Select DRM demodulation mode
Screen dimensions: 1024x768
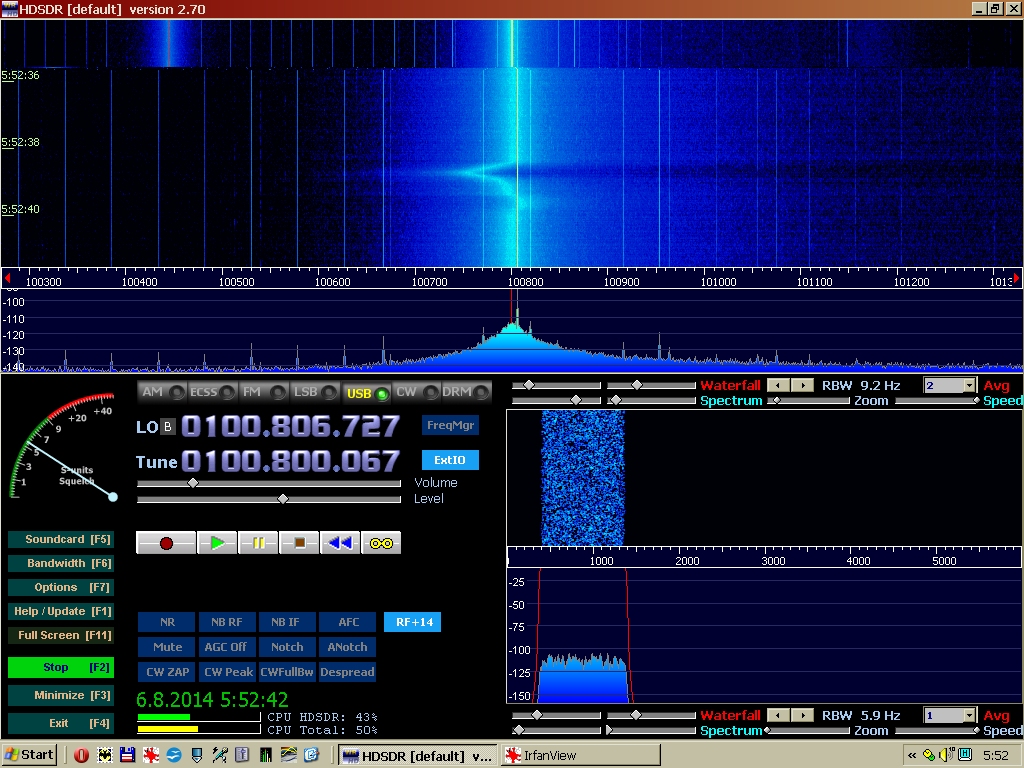pos(466,392)
